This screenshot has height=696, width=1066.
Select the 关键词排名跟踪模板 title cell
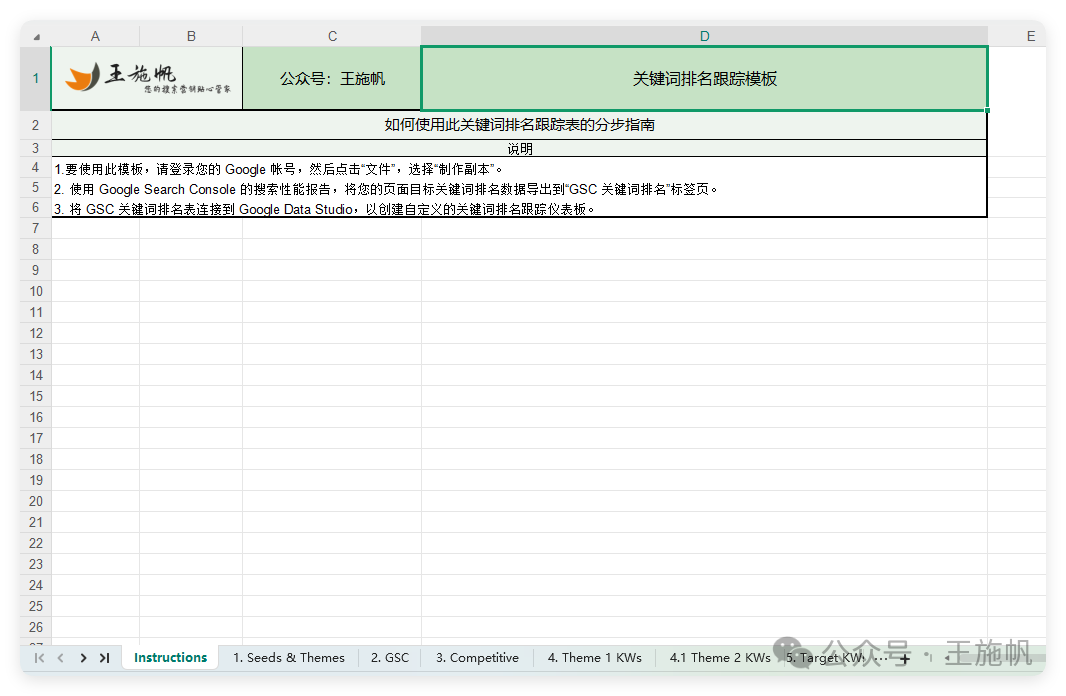tap(704, 78)
